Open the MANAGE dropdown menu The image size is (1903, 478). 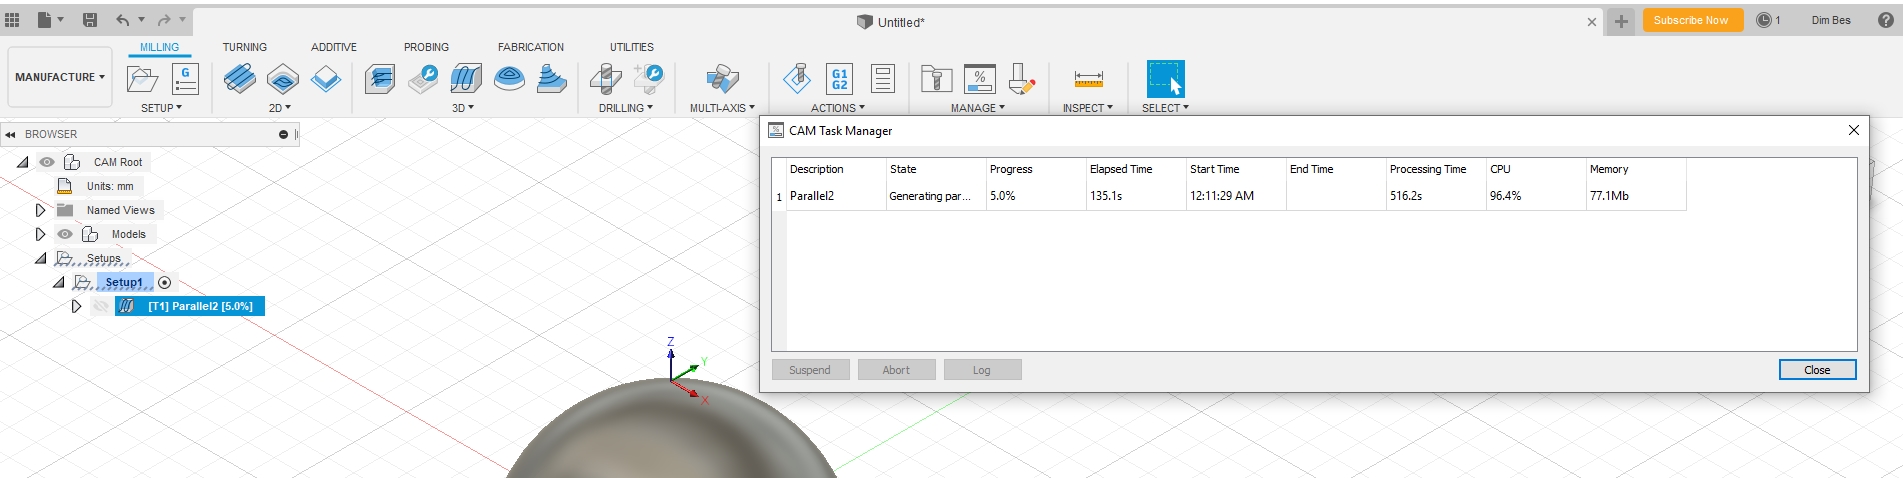point(978,108)
